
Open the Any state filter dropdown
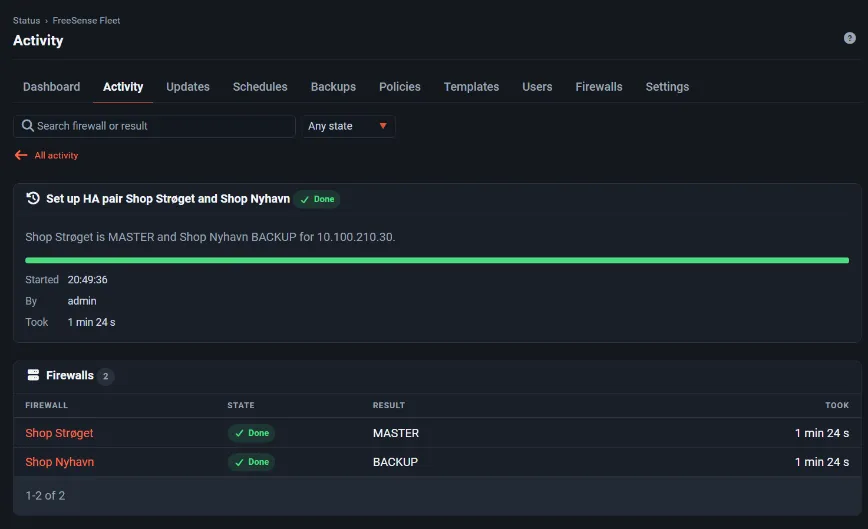(349, 126)
